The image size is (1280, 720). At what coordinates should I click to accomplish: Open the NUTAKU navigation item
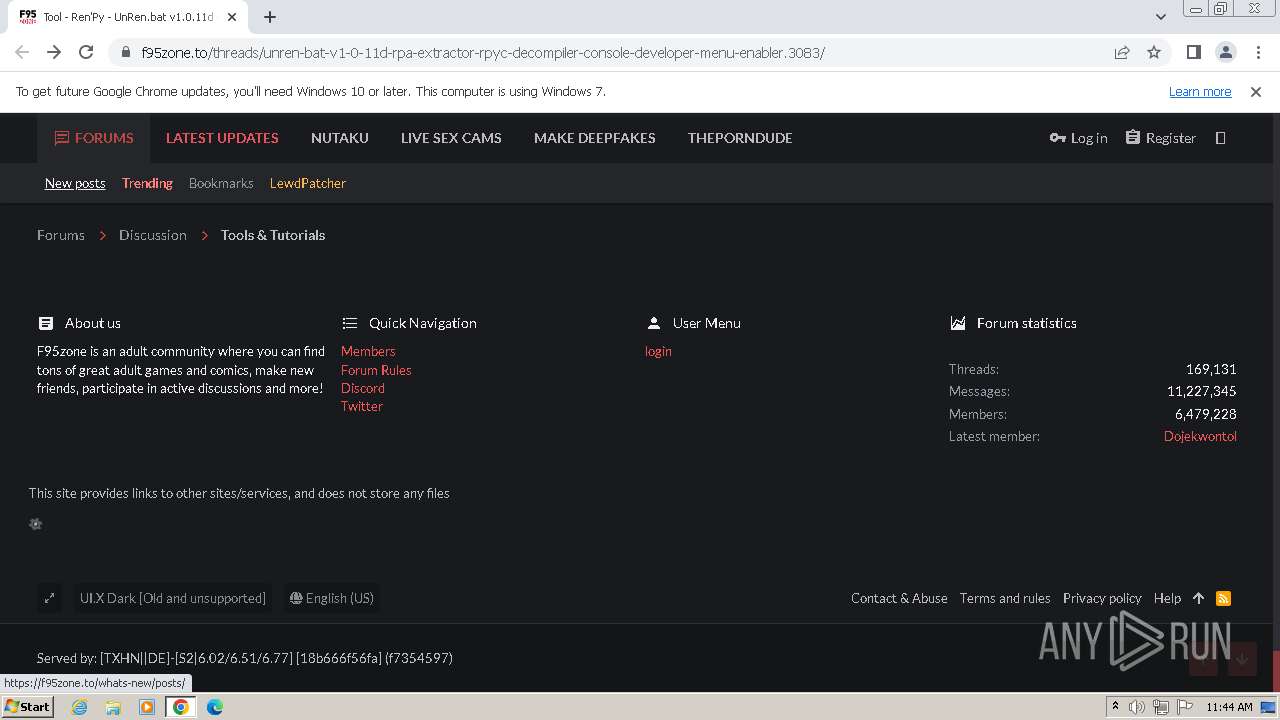tap(340, 138)
